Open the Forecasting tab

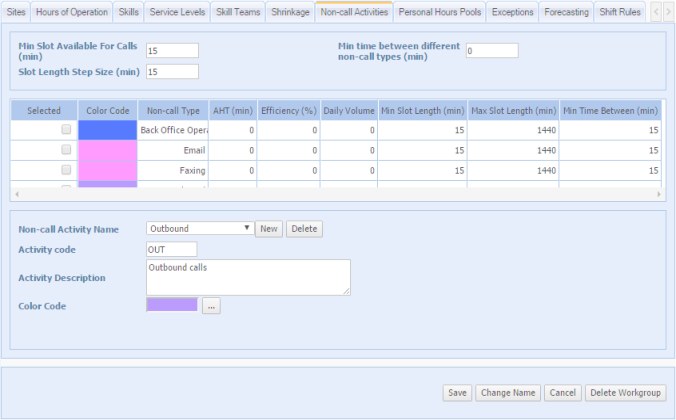pyautogui.click(x=567, y=12)
